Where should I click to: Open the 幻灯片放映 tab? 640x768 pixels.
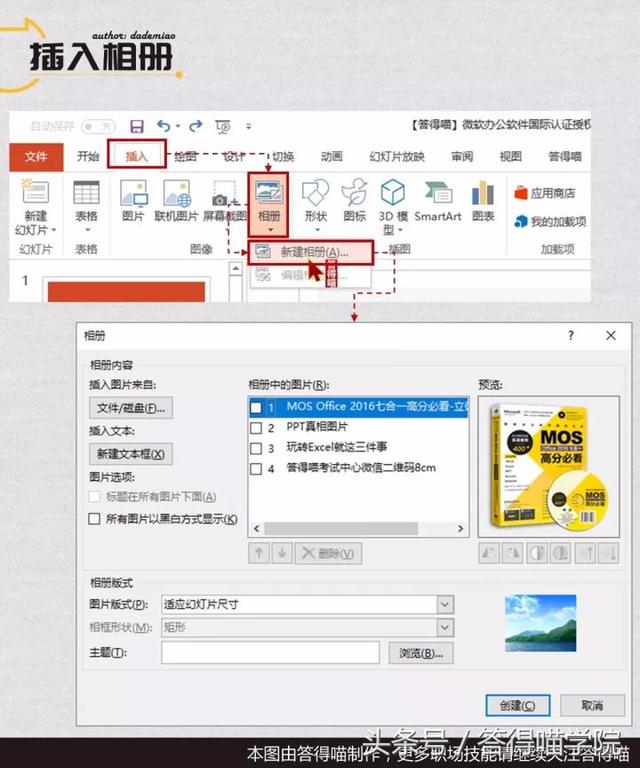point(397,156)
